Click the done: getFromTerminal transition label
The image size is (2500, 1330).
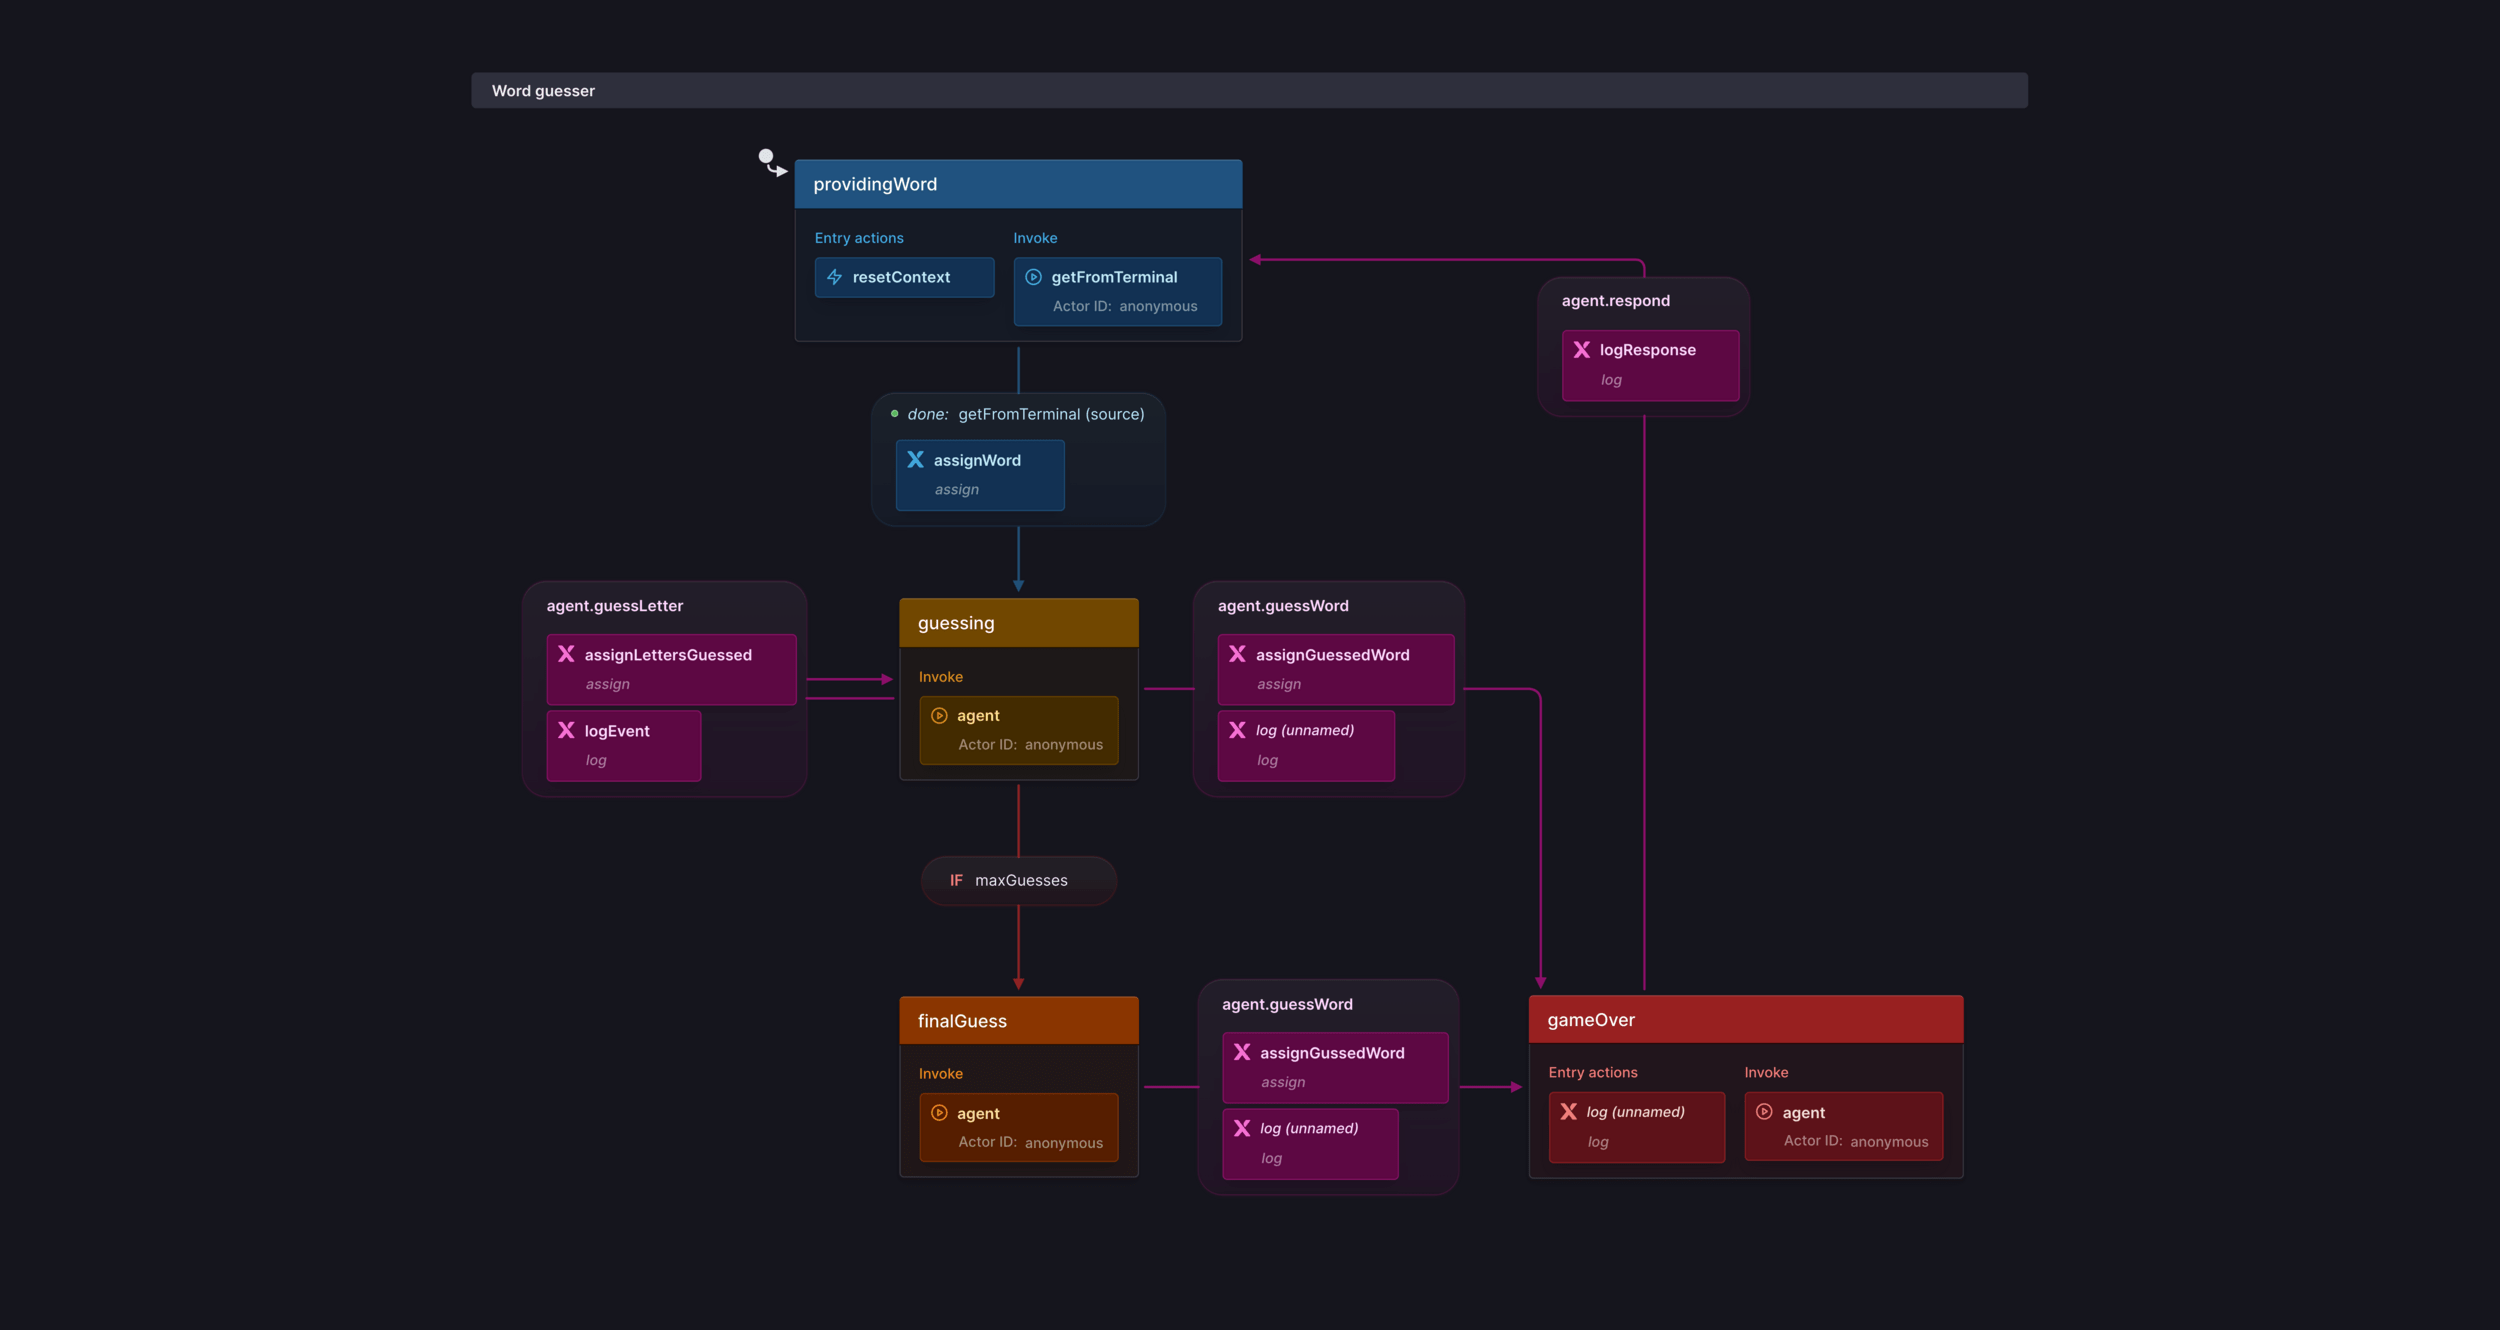click(x=1025, y=414)
